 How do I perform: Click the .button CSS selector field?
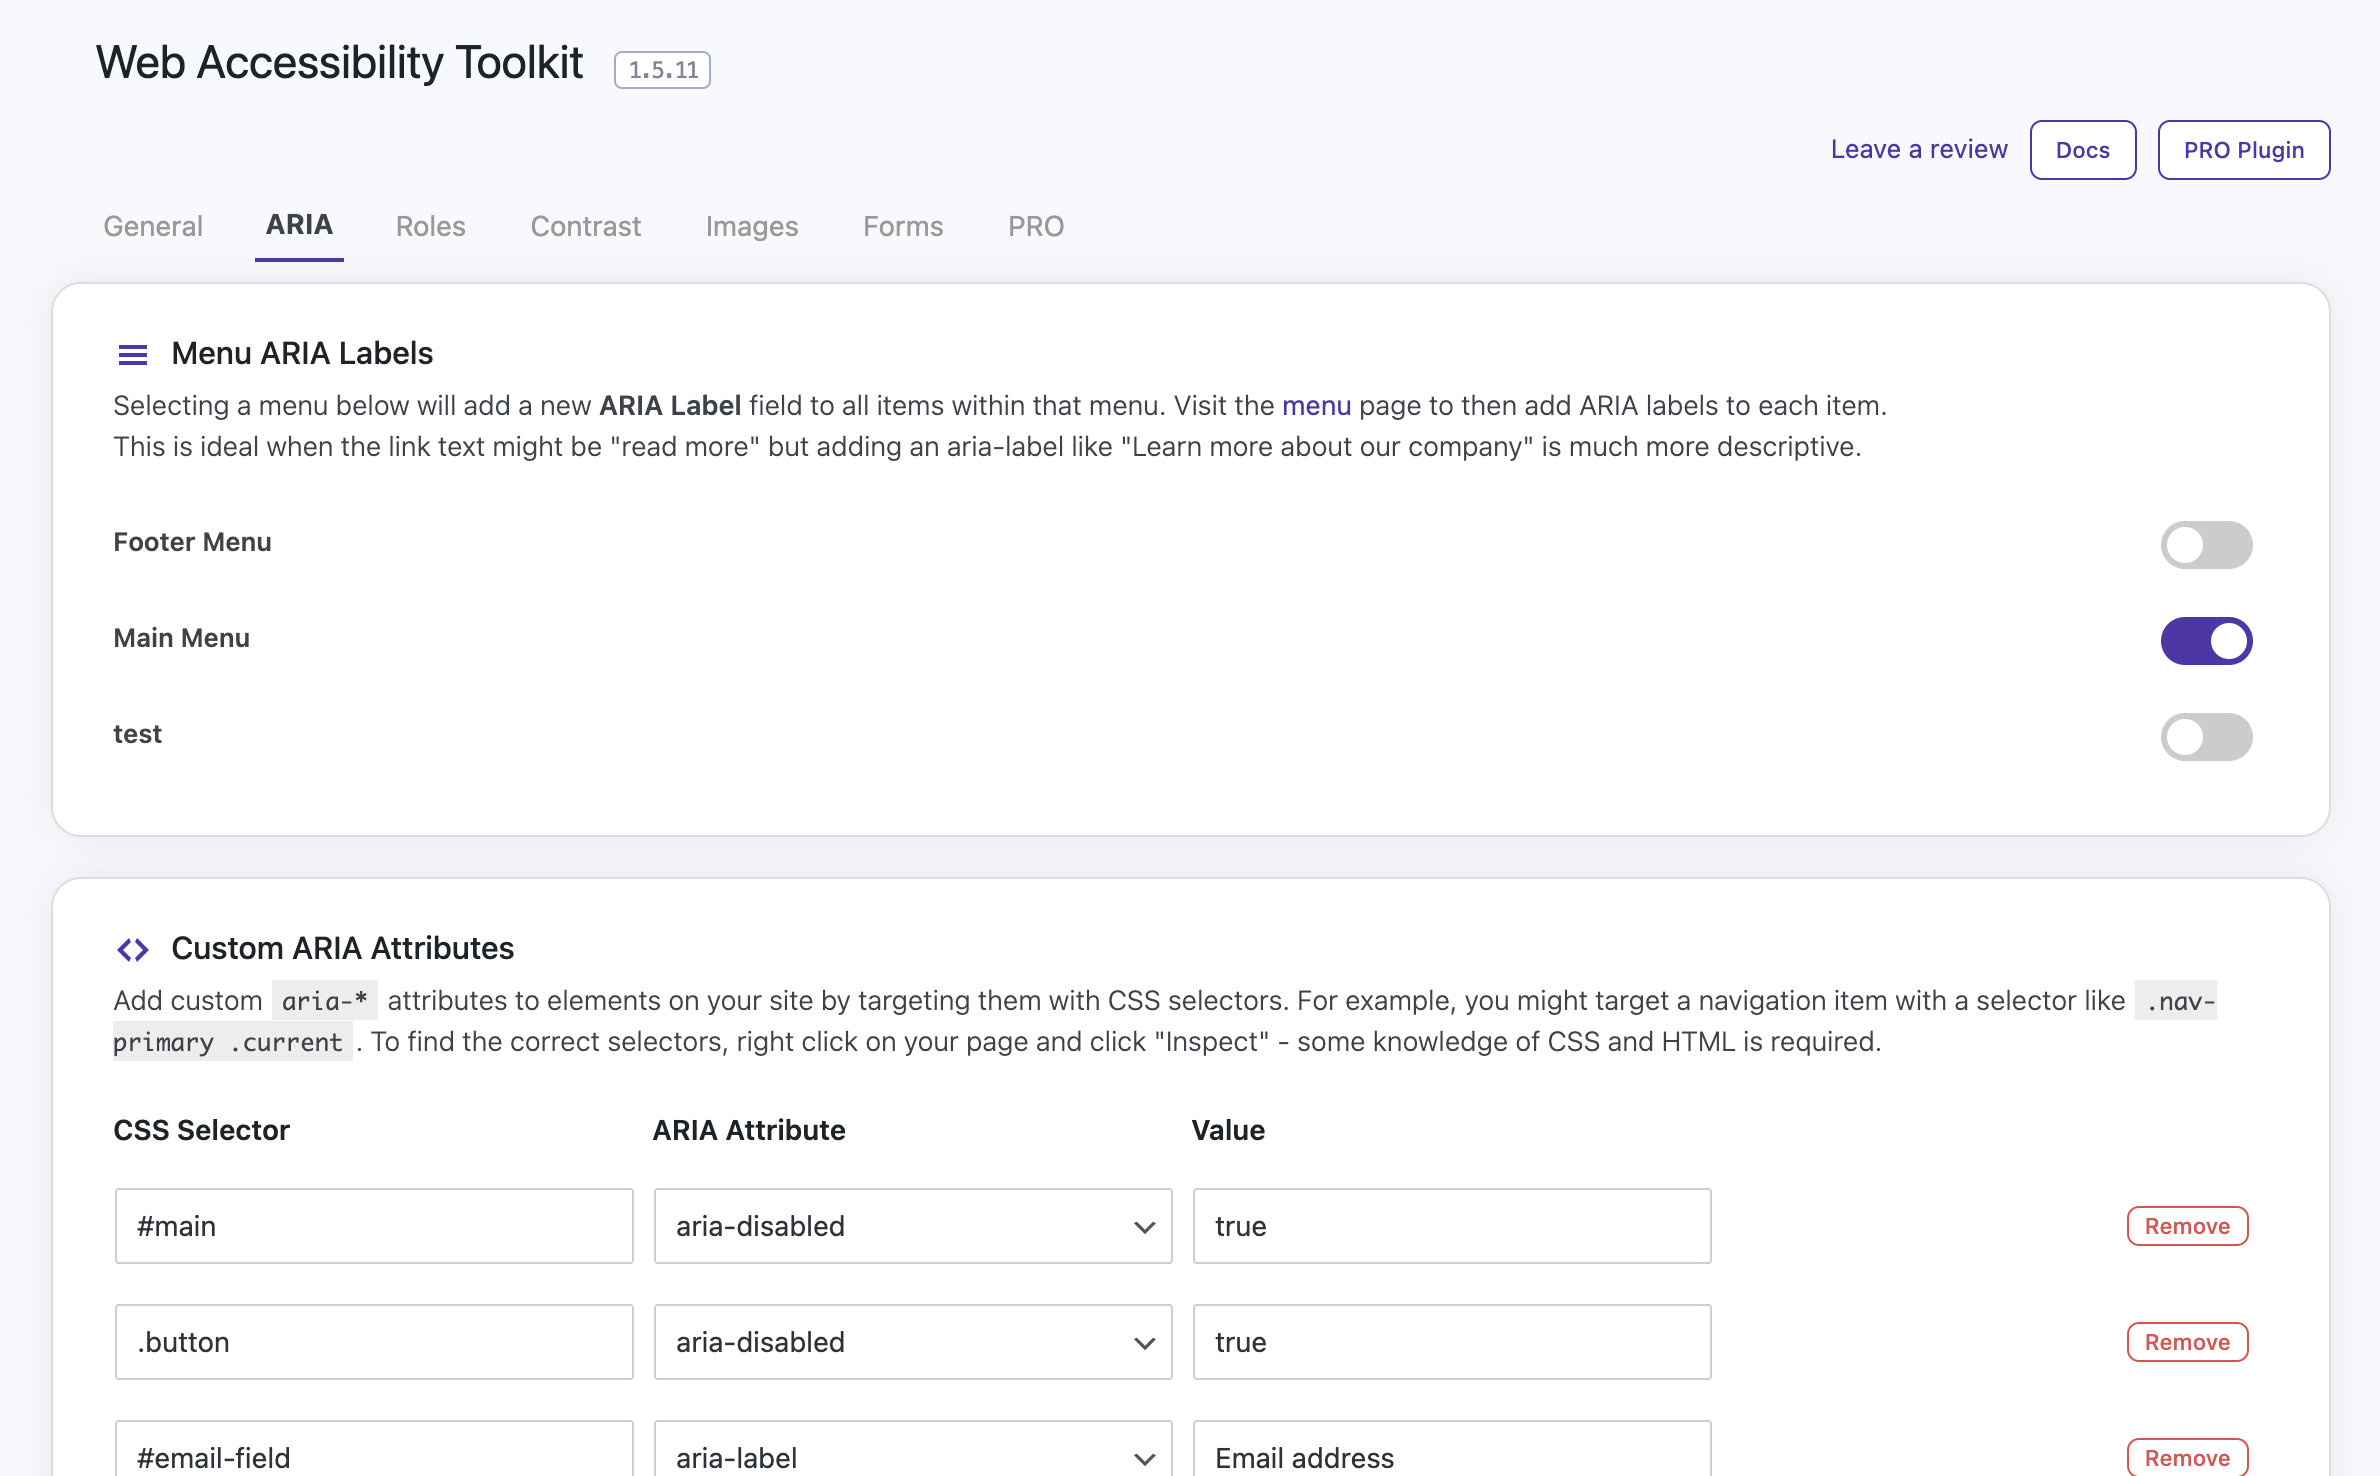tap(373, 1342)
